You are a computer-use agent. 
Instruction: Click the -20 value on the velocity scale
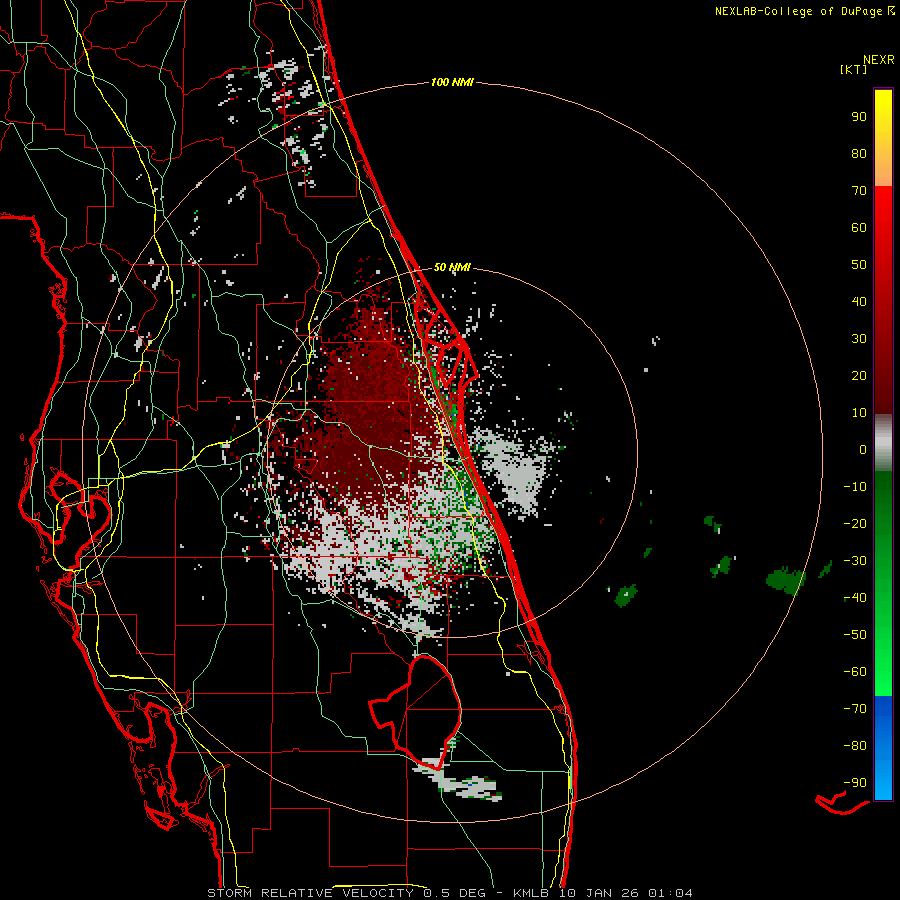coord(855,523)
